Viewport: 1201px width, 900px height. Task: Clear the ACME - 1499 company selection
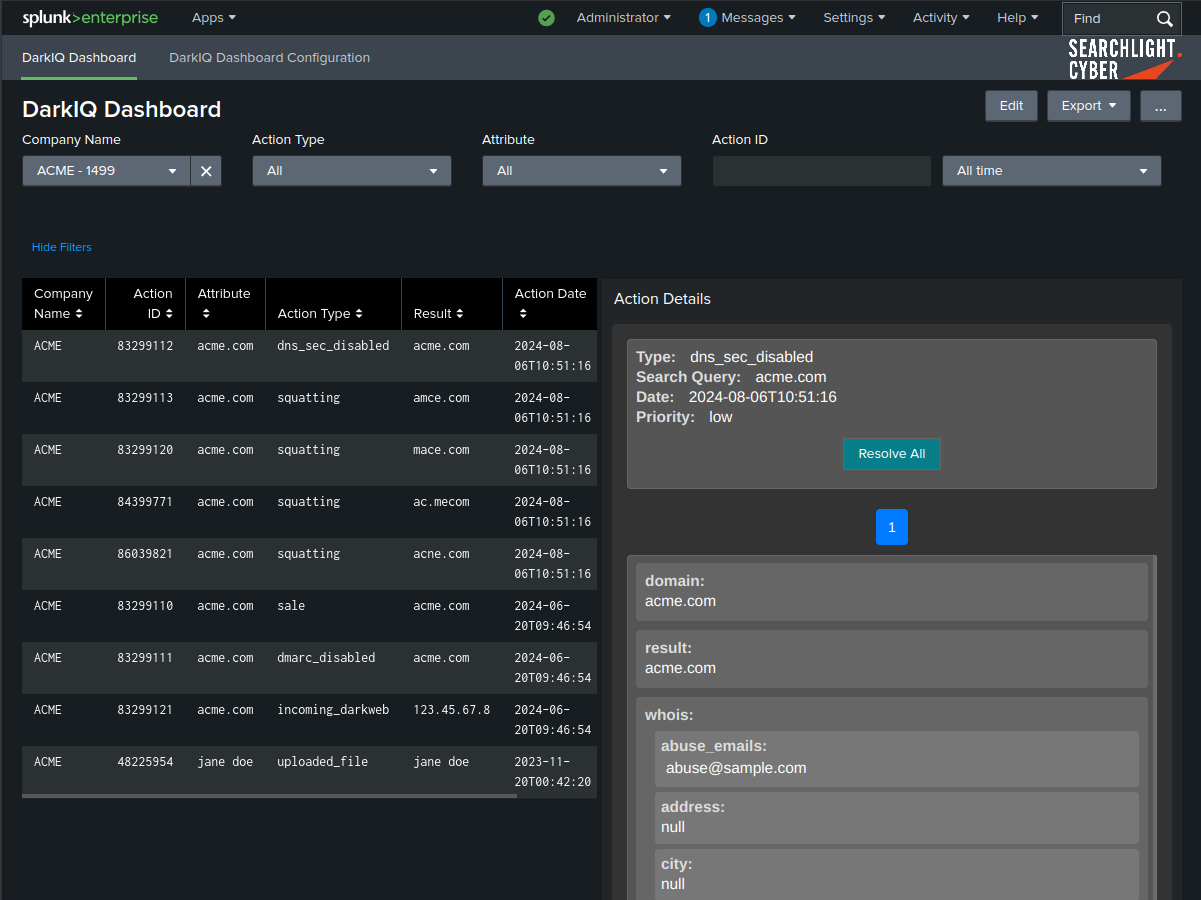[x=206, y=171]
